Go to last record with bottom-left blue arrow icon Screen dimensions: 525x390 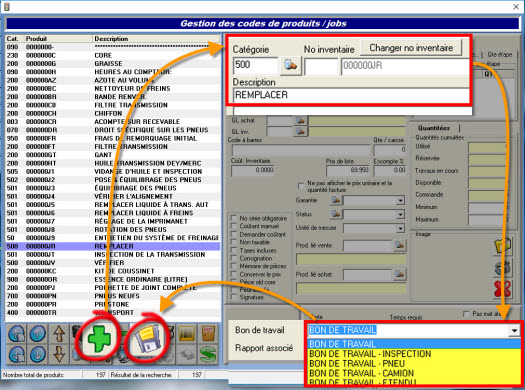(x=16, y=355)
